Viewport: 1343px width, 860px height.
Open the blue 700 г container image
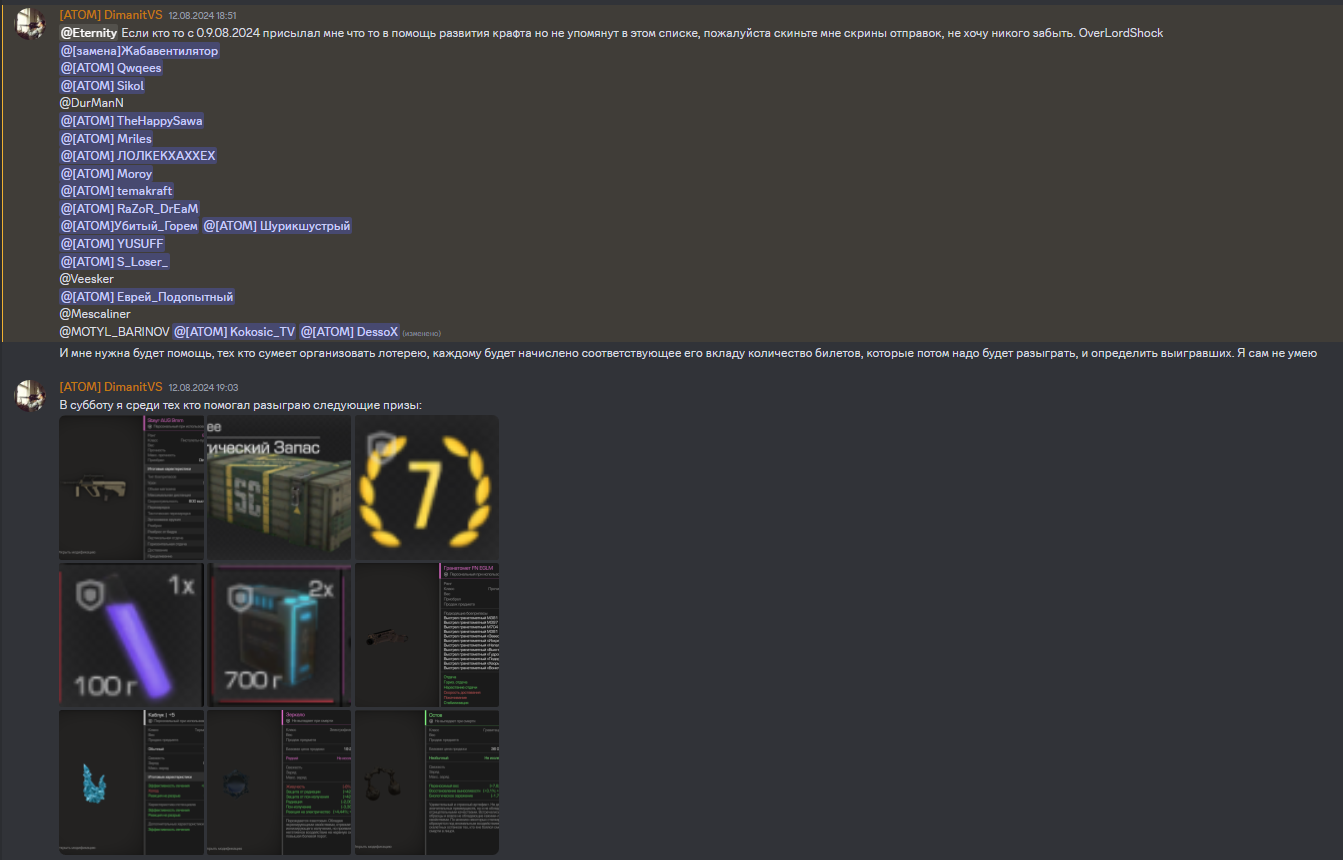click(x=279, y=635)
